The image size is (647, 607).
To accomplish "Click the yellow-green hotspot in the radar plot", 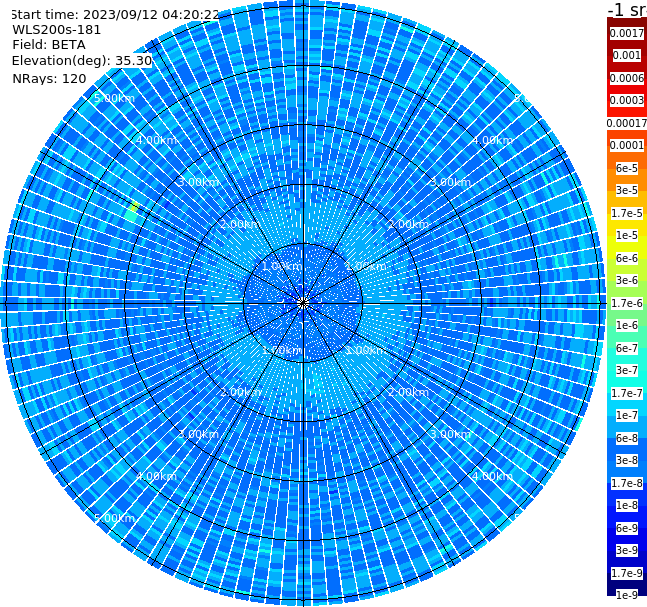I will tap(134, 208).
